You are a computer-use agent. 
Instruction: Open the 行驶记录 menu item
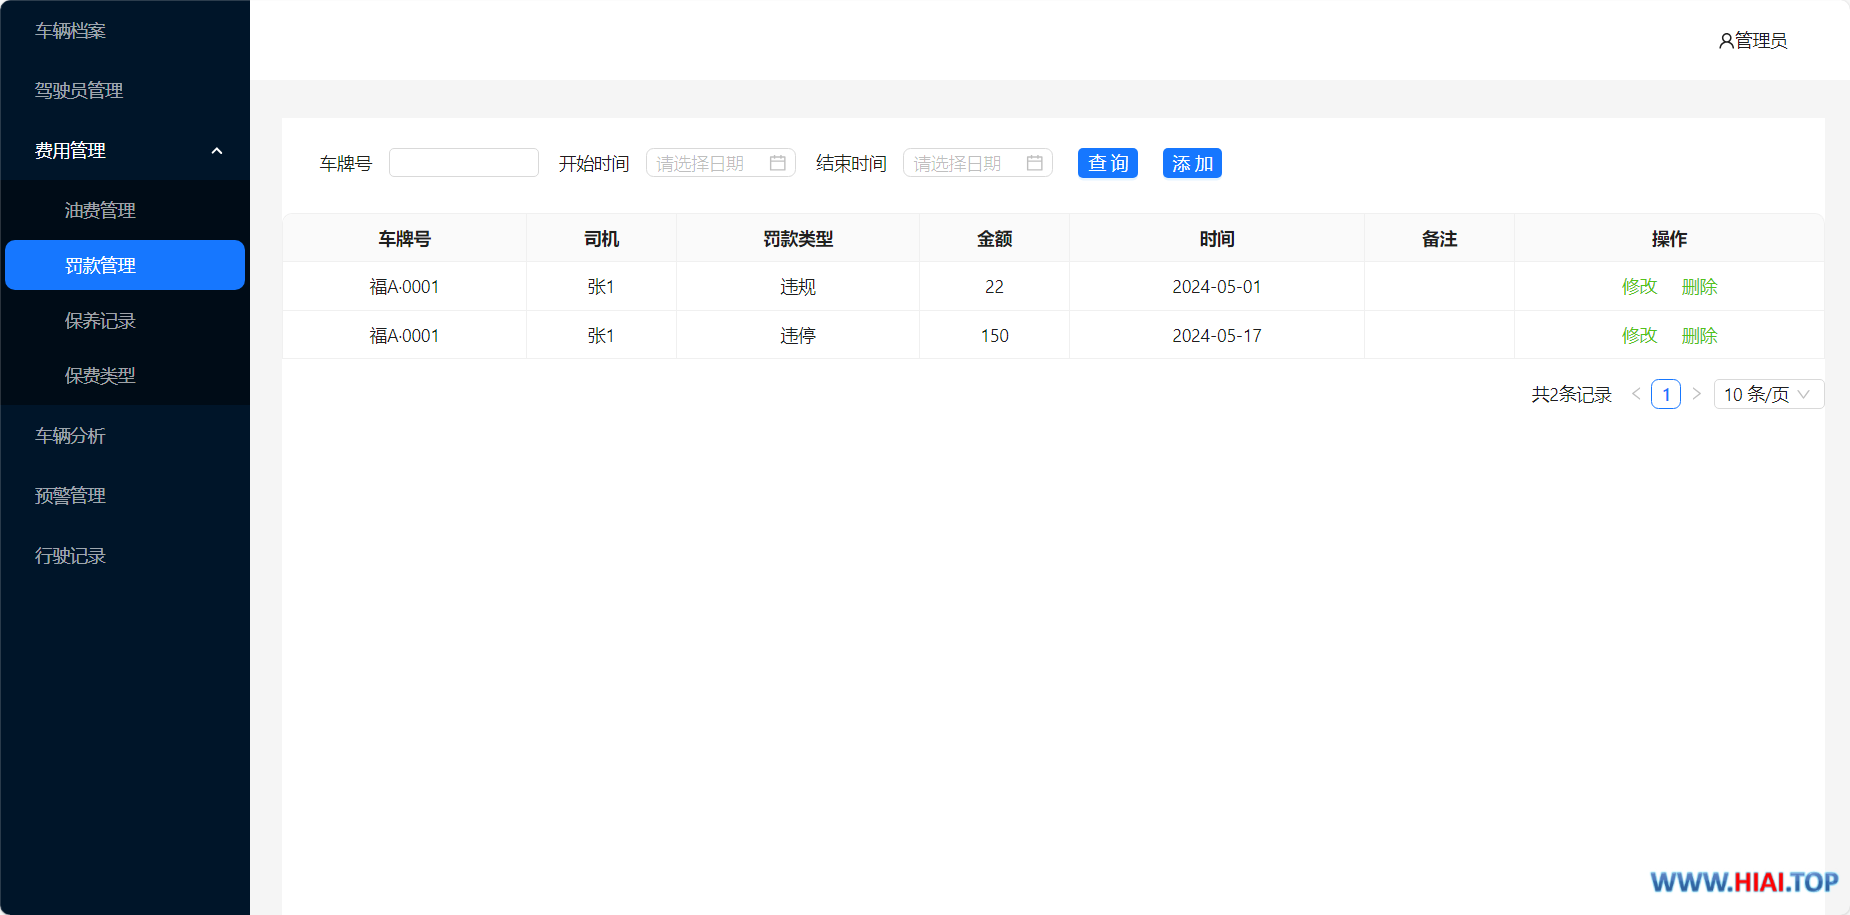(x=125, y=555)
